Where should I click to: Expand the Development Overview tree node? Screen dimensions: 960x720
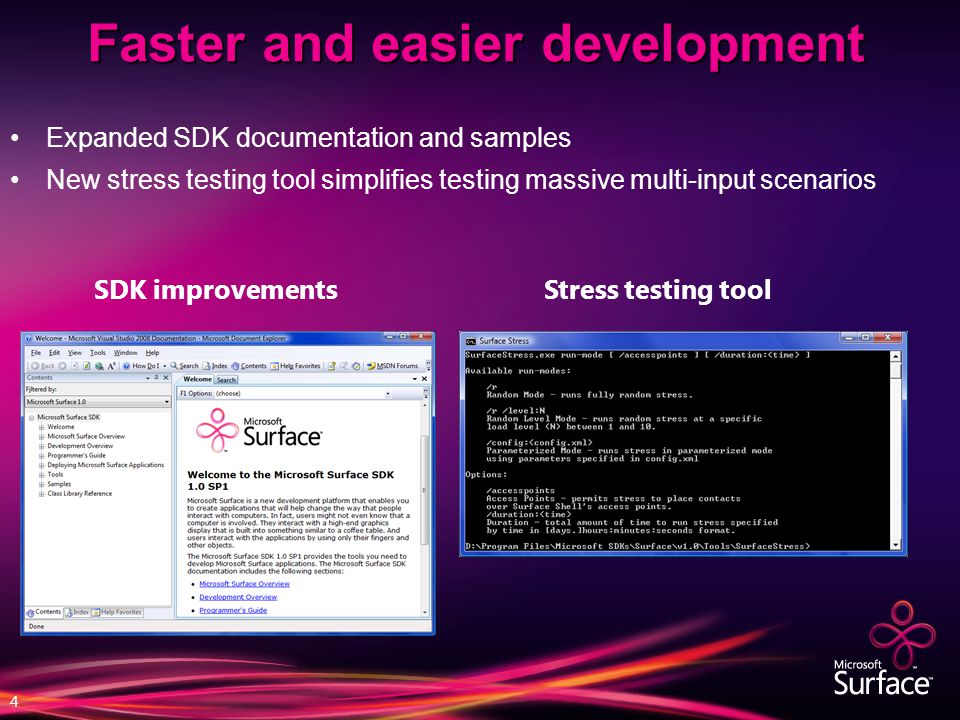click(x=42, y=446)
